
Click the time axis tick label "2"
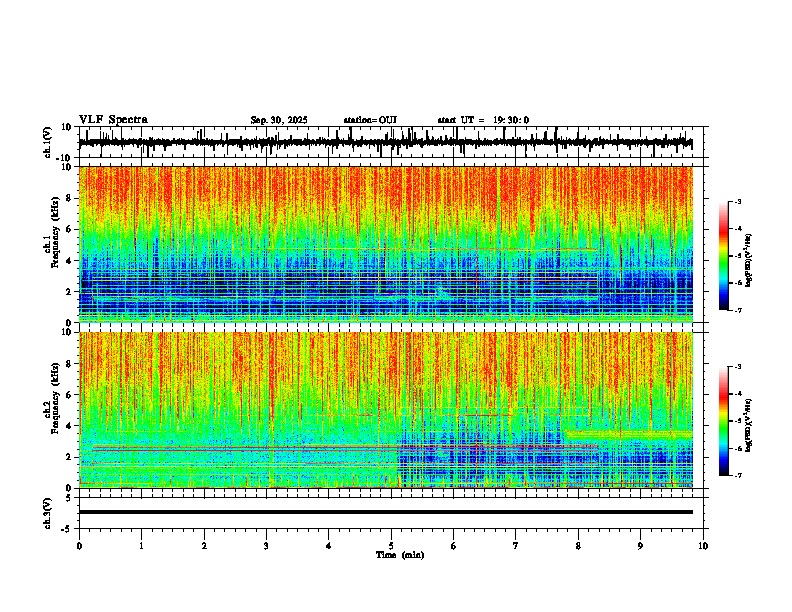point(204,546)
